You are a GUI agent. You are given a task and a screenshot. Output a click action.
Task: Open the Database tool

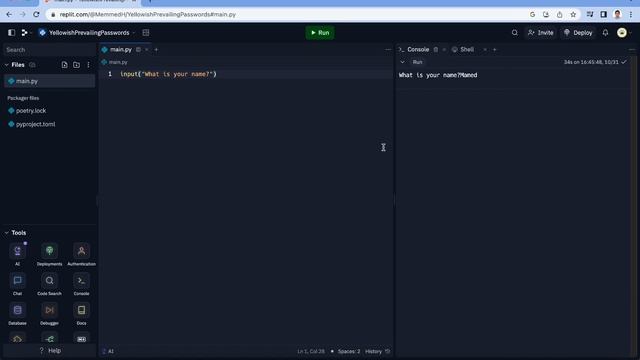17,313
